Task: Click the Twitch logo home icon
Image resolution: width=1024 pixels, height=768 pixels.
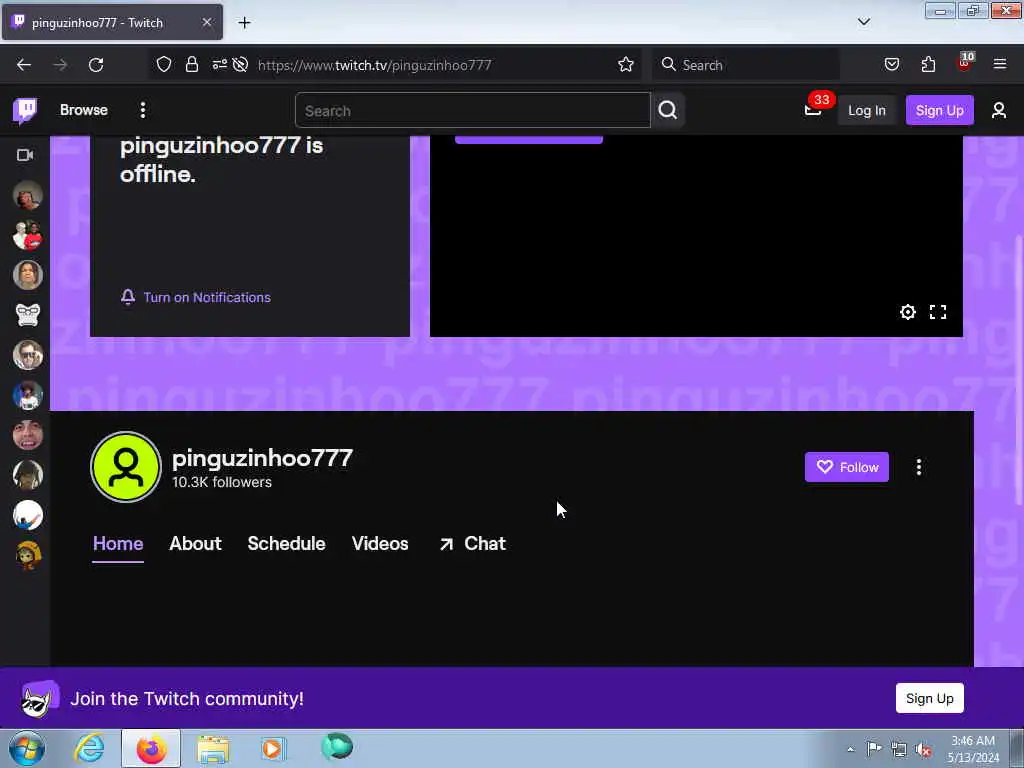Action: (25, 110)
